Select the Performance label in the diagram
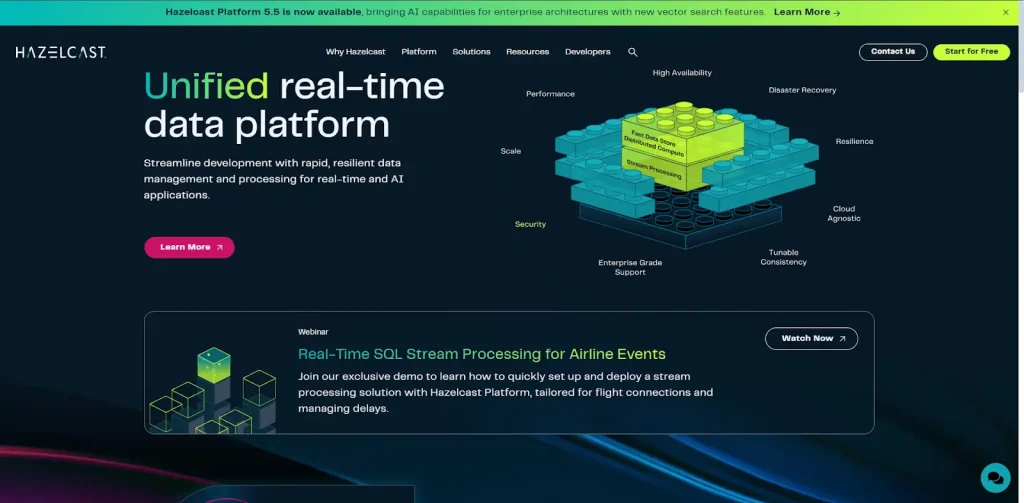The width and height of the screenshot is (1024, 503). [x=551, y=94]
